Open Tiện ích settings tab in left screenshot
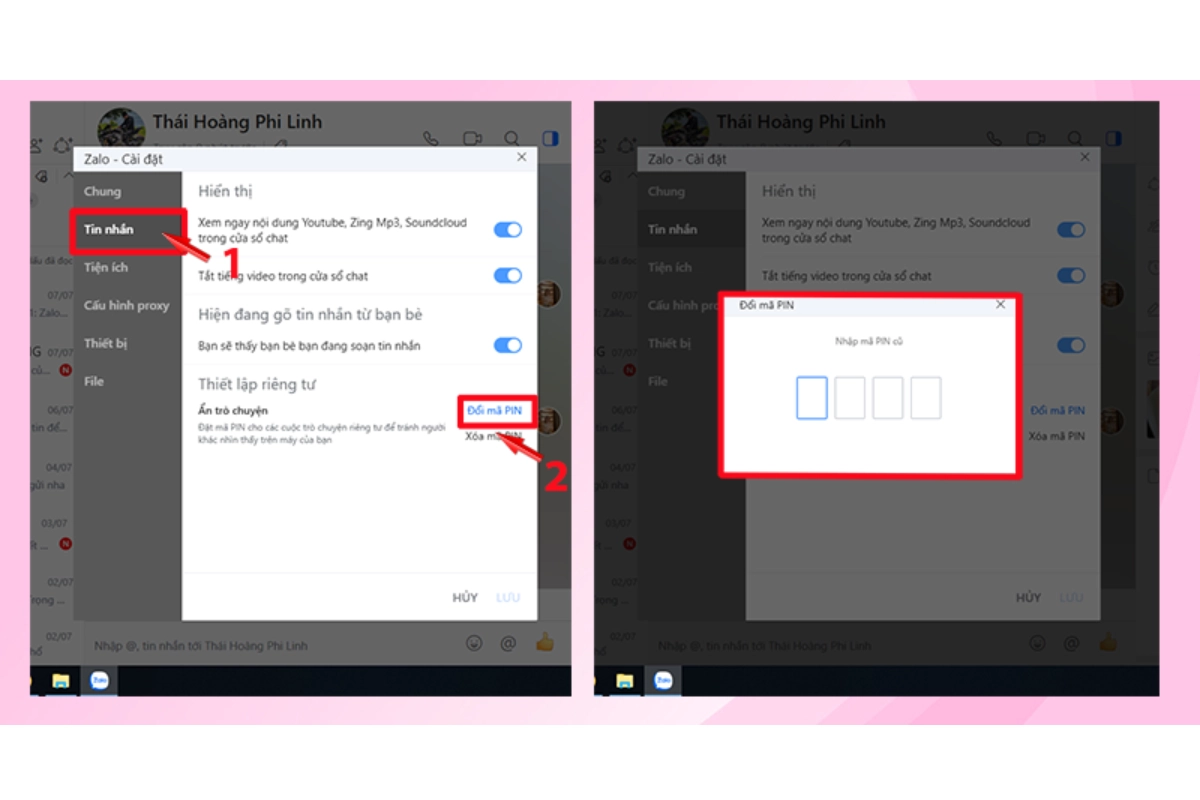 pos(106,267)
